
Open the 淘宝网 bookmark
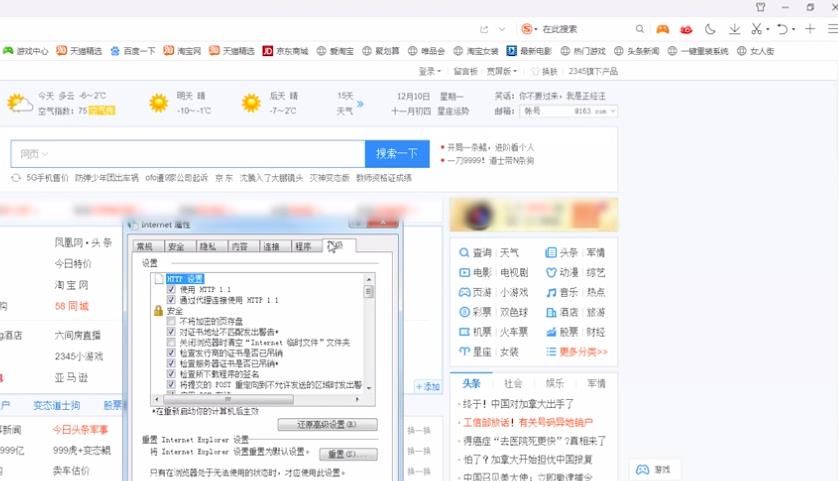(x=182, y=51)
